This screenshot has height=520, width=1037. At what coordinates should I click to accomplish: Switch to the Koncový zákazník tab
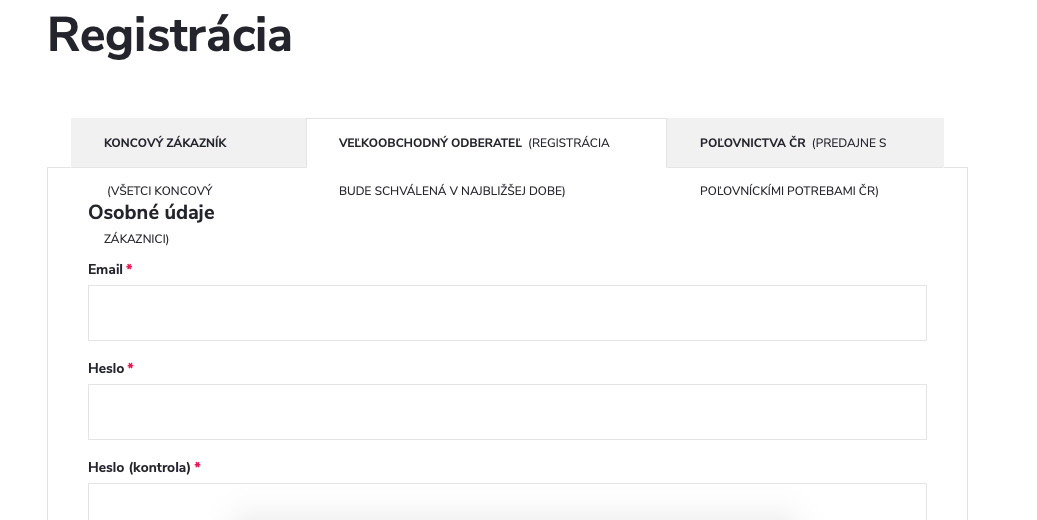tap(165, 143)
